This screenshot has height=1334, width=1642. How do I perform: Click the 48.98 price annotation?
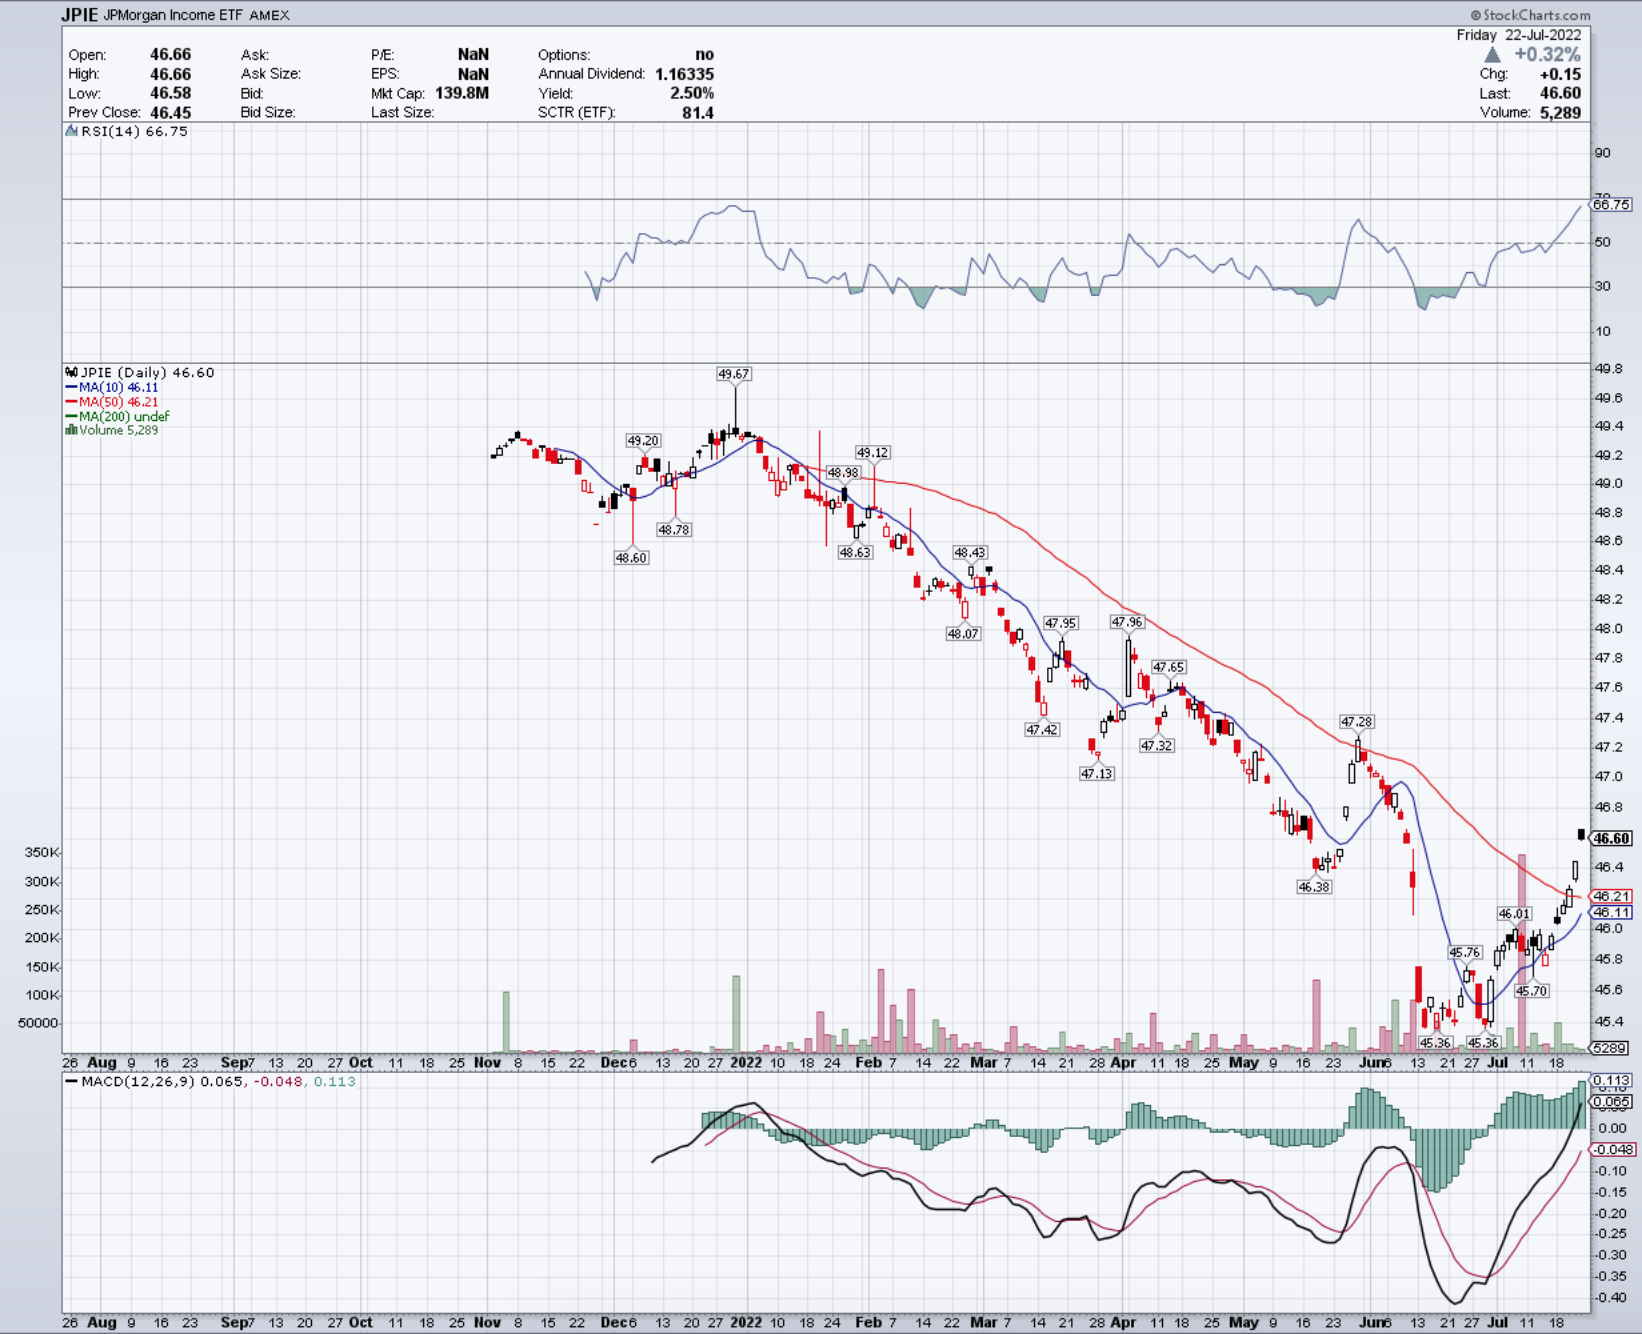coord(843,473)
